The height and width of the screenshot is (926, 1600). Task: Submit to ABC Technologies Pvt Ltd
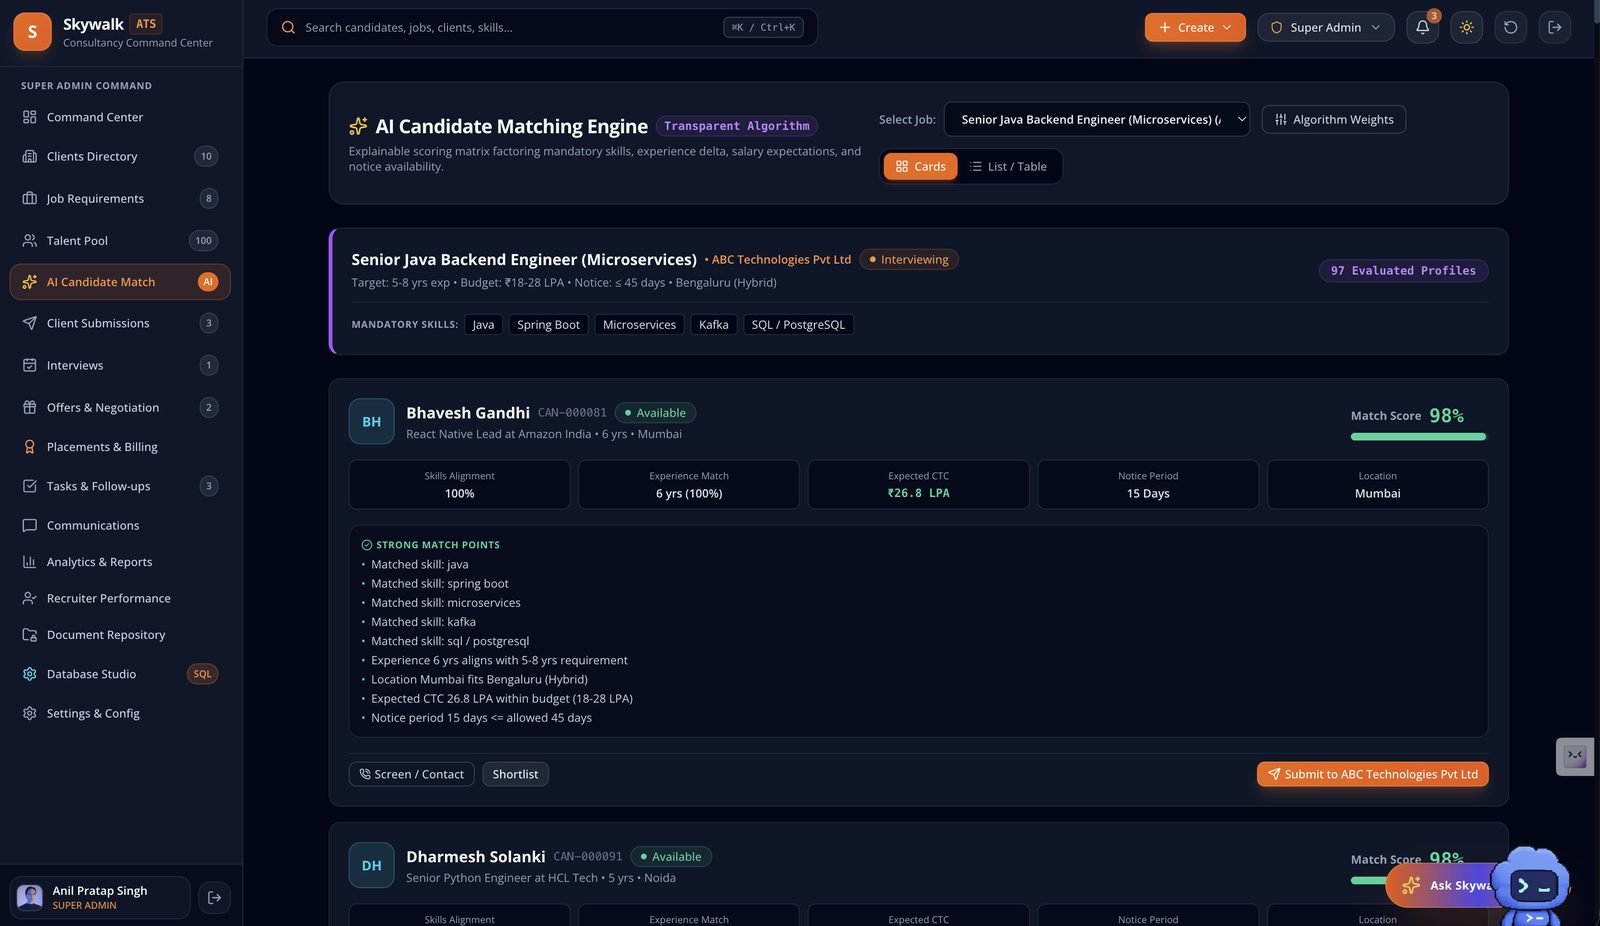(x=1372, y=774)
